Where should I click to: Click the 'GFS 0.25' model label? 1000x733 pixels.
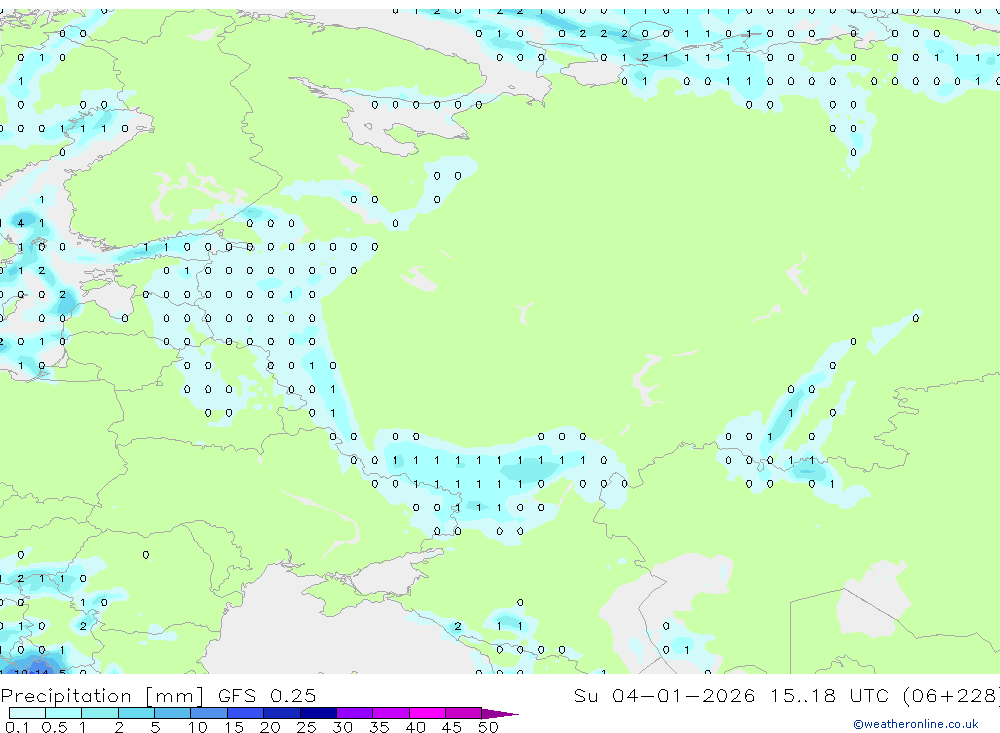pos(267,695)
